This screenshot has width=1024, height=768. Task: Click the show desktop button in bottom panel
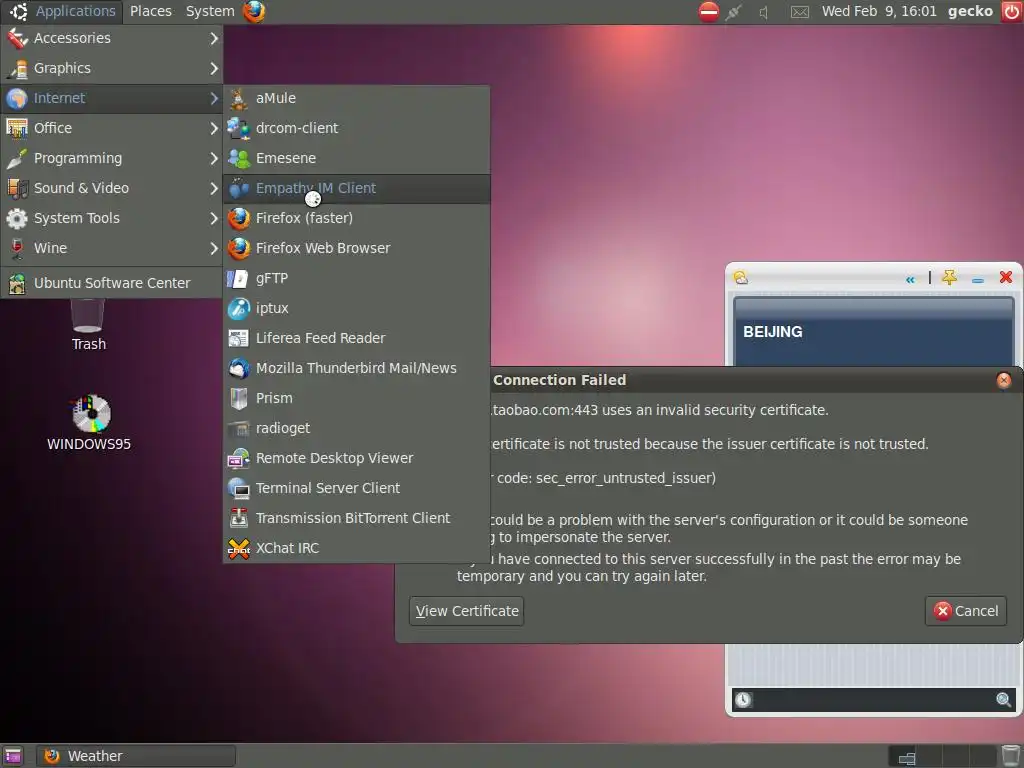[12, 756]
